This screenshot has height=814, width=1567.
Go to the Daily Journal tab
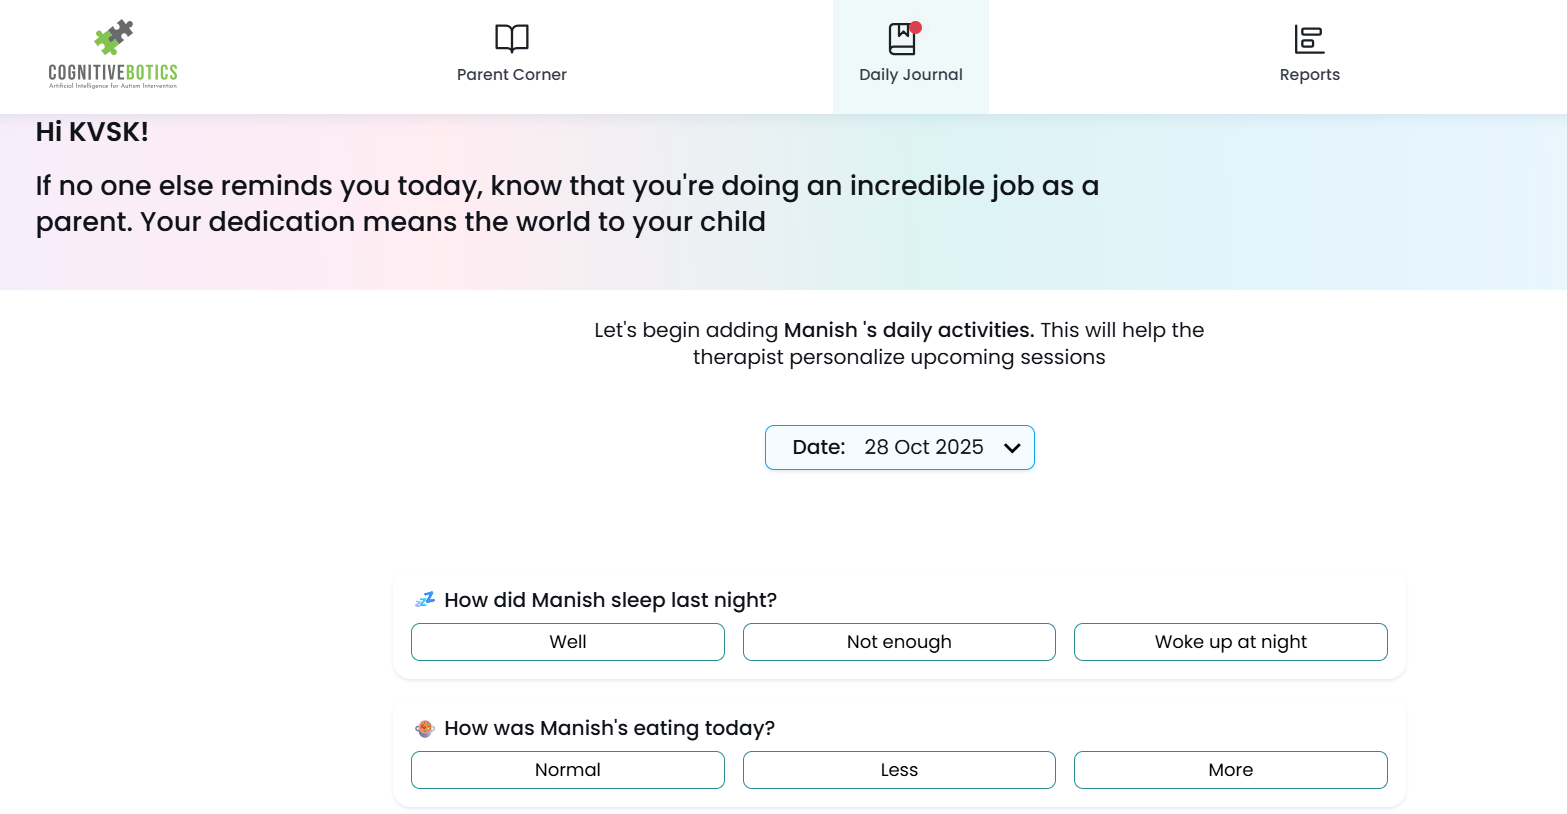coord(910,74)
